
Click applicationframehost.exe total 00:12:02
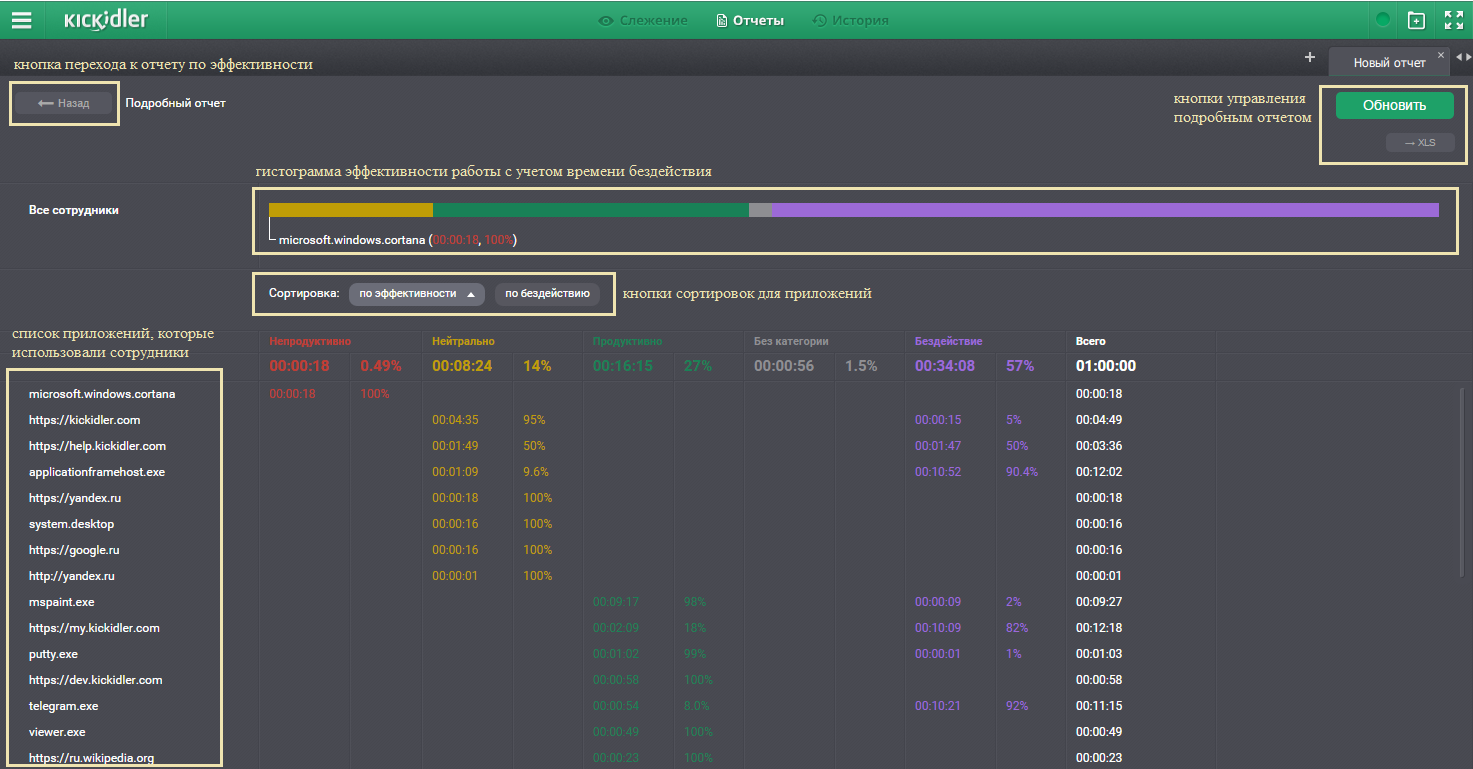pyautogui.click(x=1099, y=472)
